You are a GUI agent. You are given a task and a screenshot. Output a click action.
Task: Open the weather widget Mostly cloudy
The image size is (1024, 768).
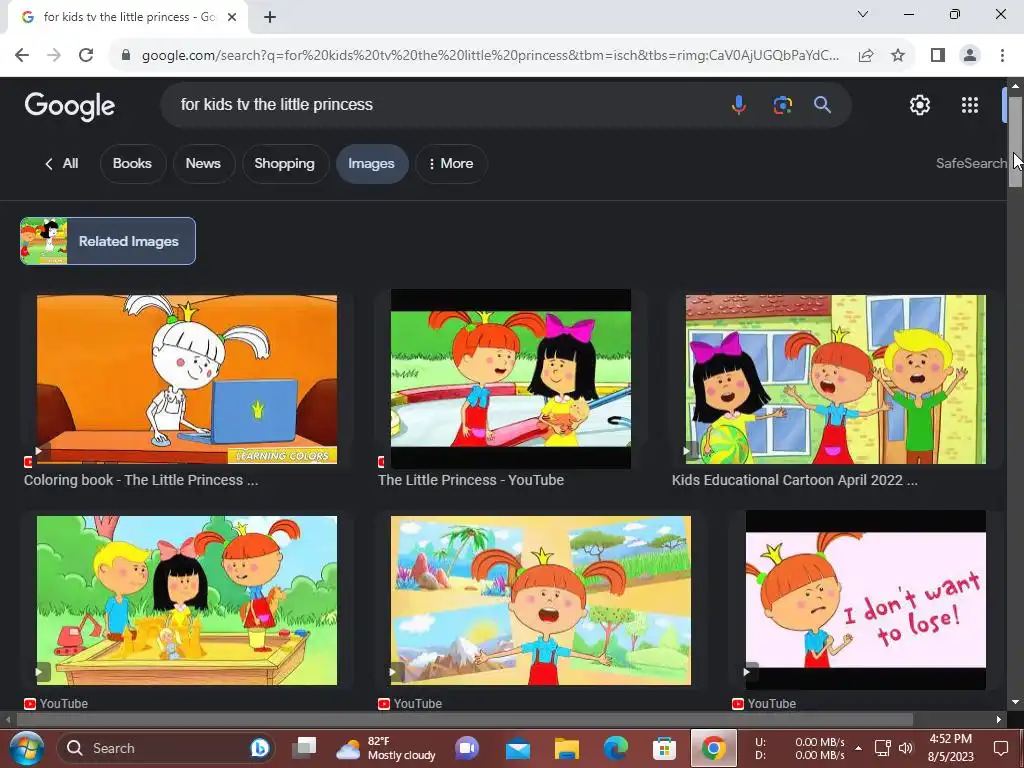385,748
